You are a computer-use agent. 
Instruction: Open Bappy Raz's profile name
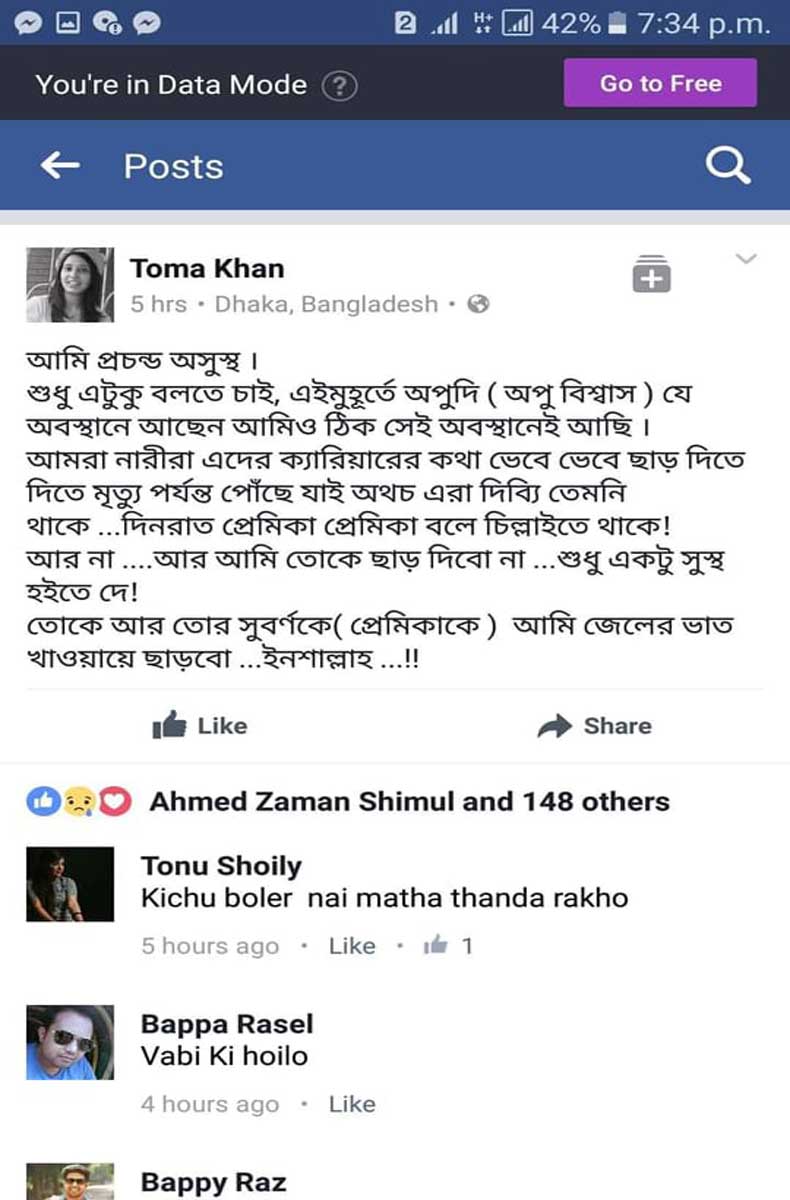point(213,1182)
